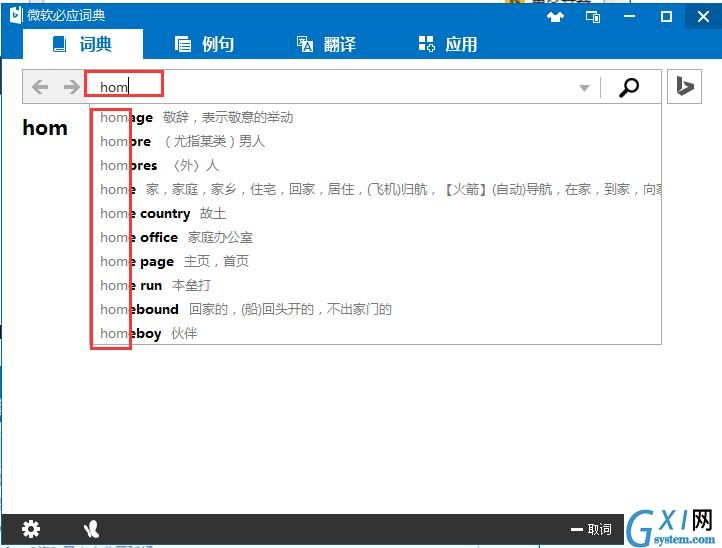Open the skin shirt icon in title bar
Viewport: 722px width, 548px height.
click(555, 17)
